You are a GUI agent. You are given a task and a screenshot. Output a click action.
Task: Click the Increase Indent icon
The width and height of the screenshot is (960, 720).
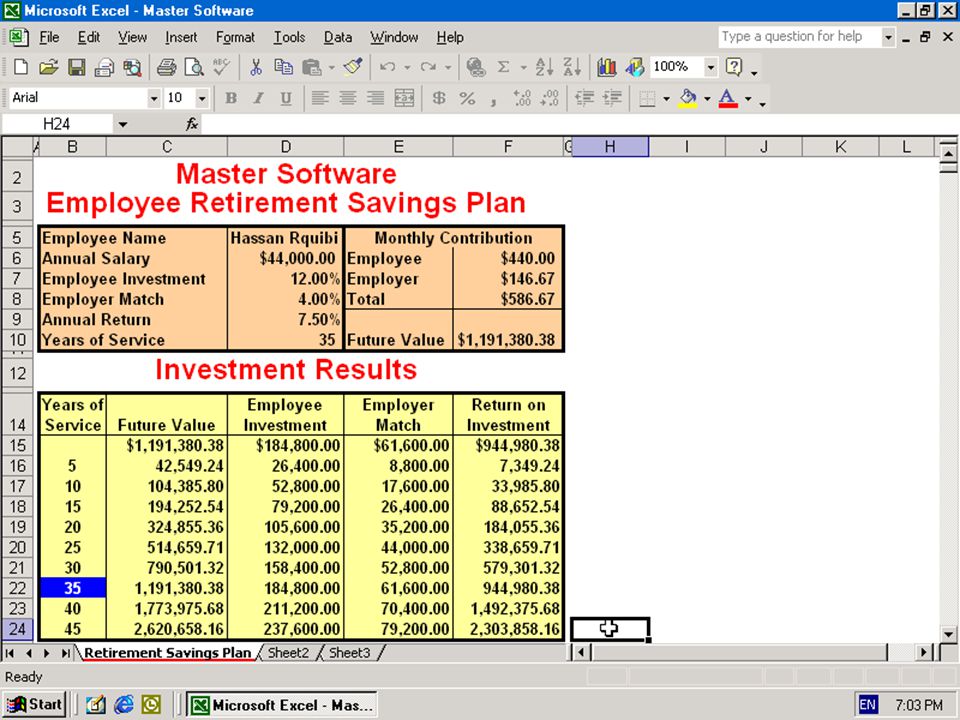[612, 98]
